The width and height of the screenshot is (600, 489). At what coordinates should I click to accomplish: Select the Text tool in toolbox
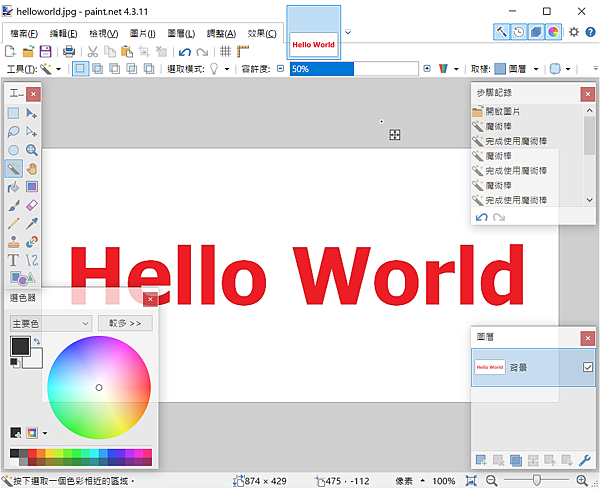coord(14,260)
